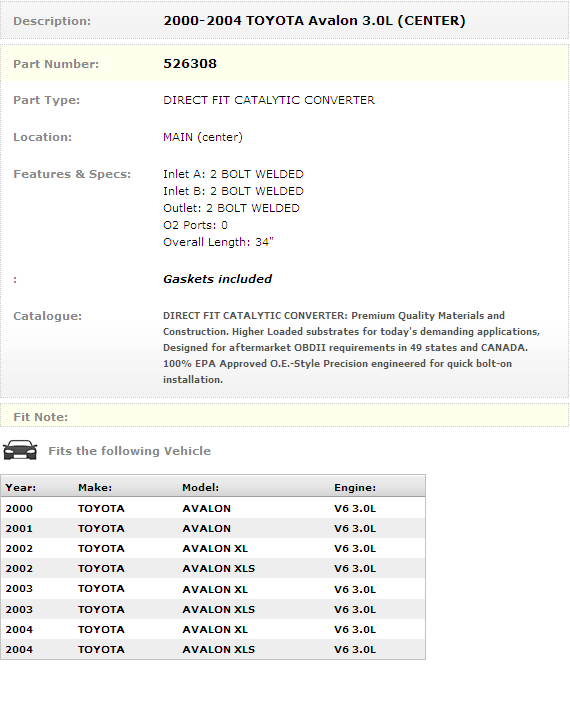Click the Overall Length 34" spec line
Image resolution: width=570 pixels, height=718 pixels.
218,242
